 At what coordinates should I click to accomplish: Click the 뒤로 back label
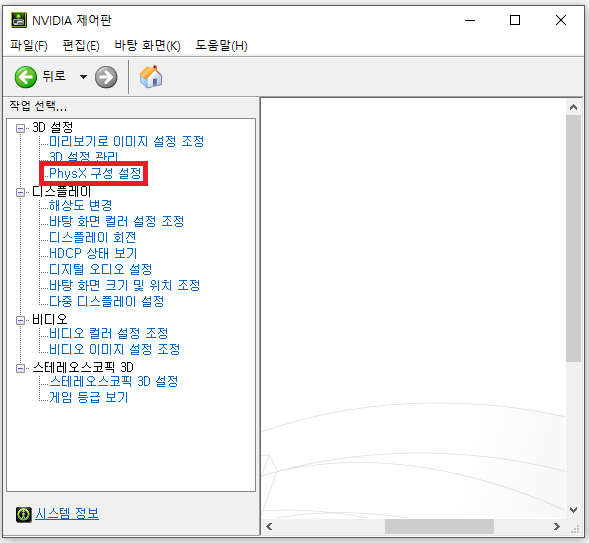coord(54,76)
